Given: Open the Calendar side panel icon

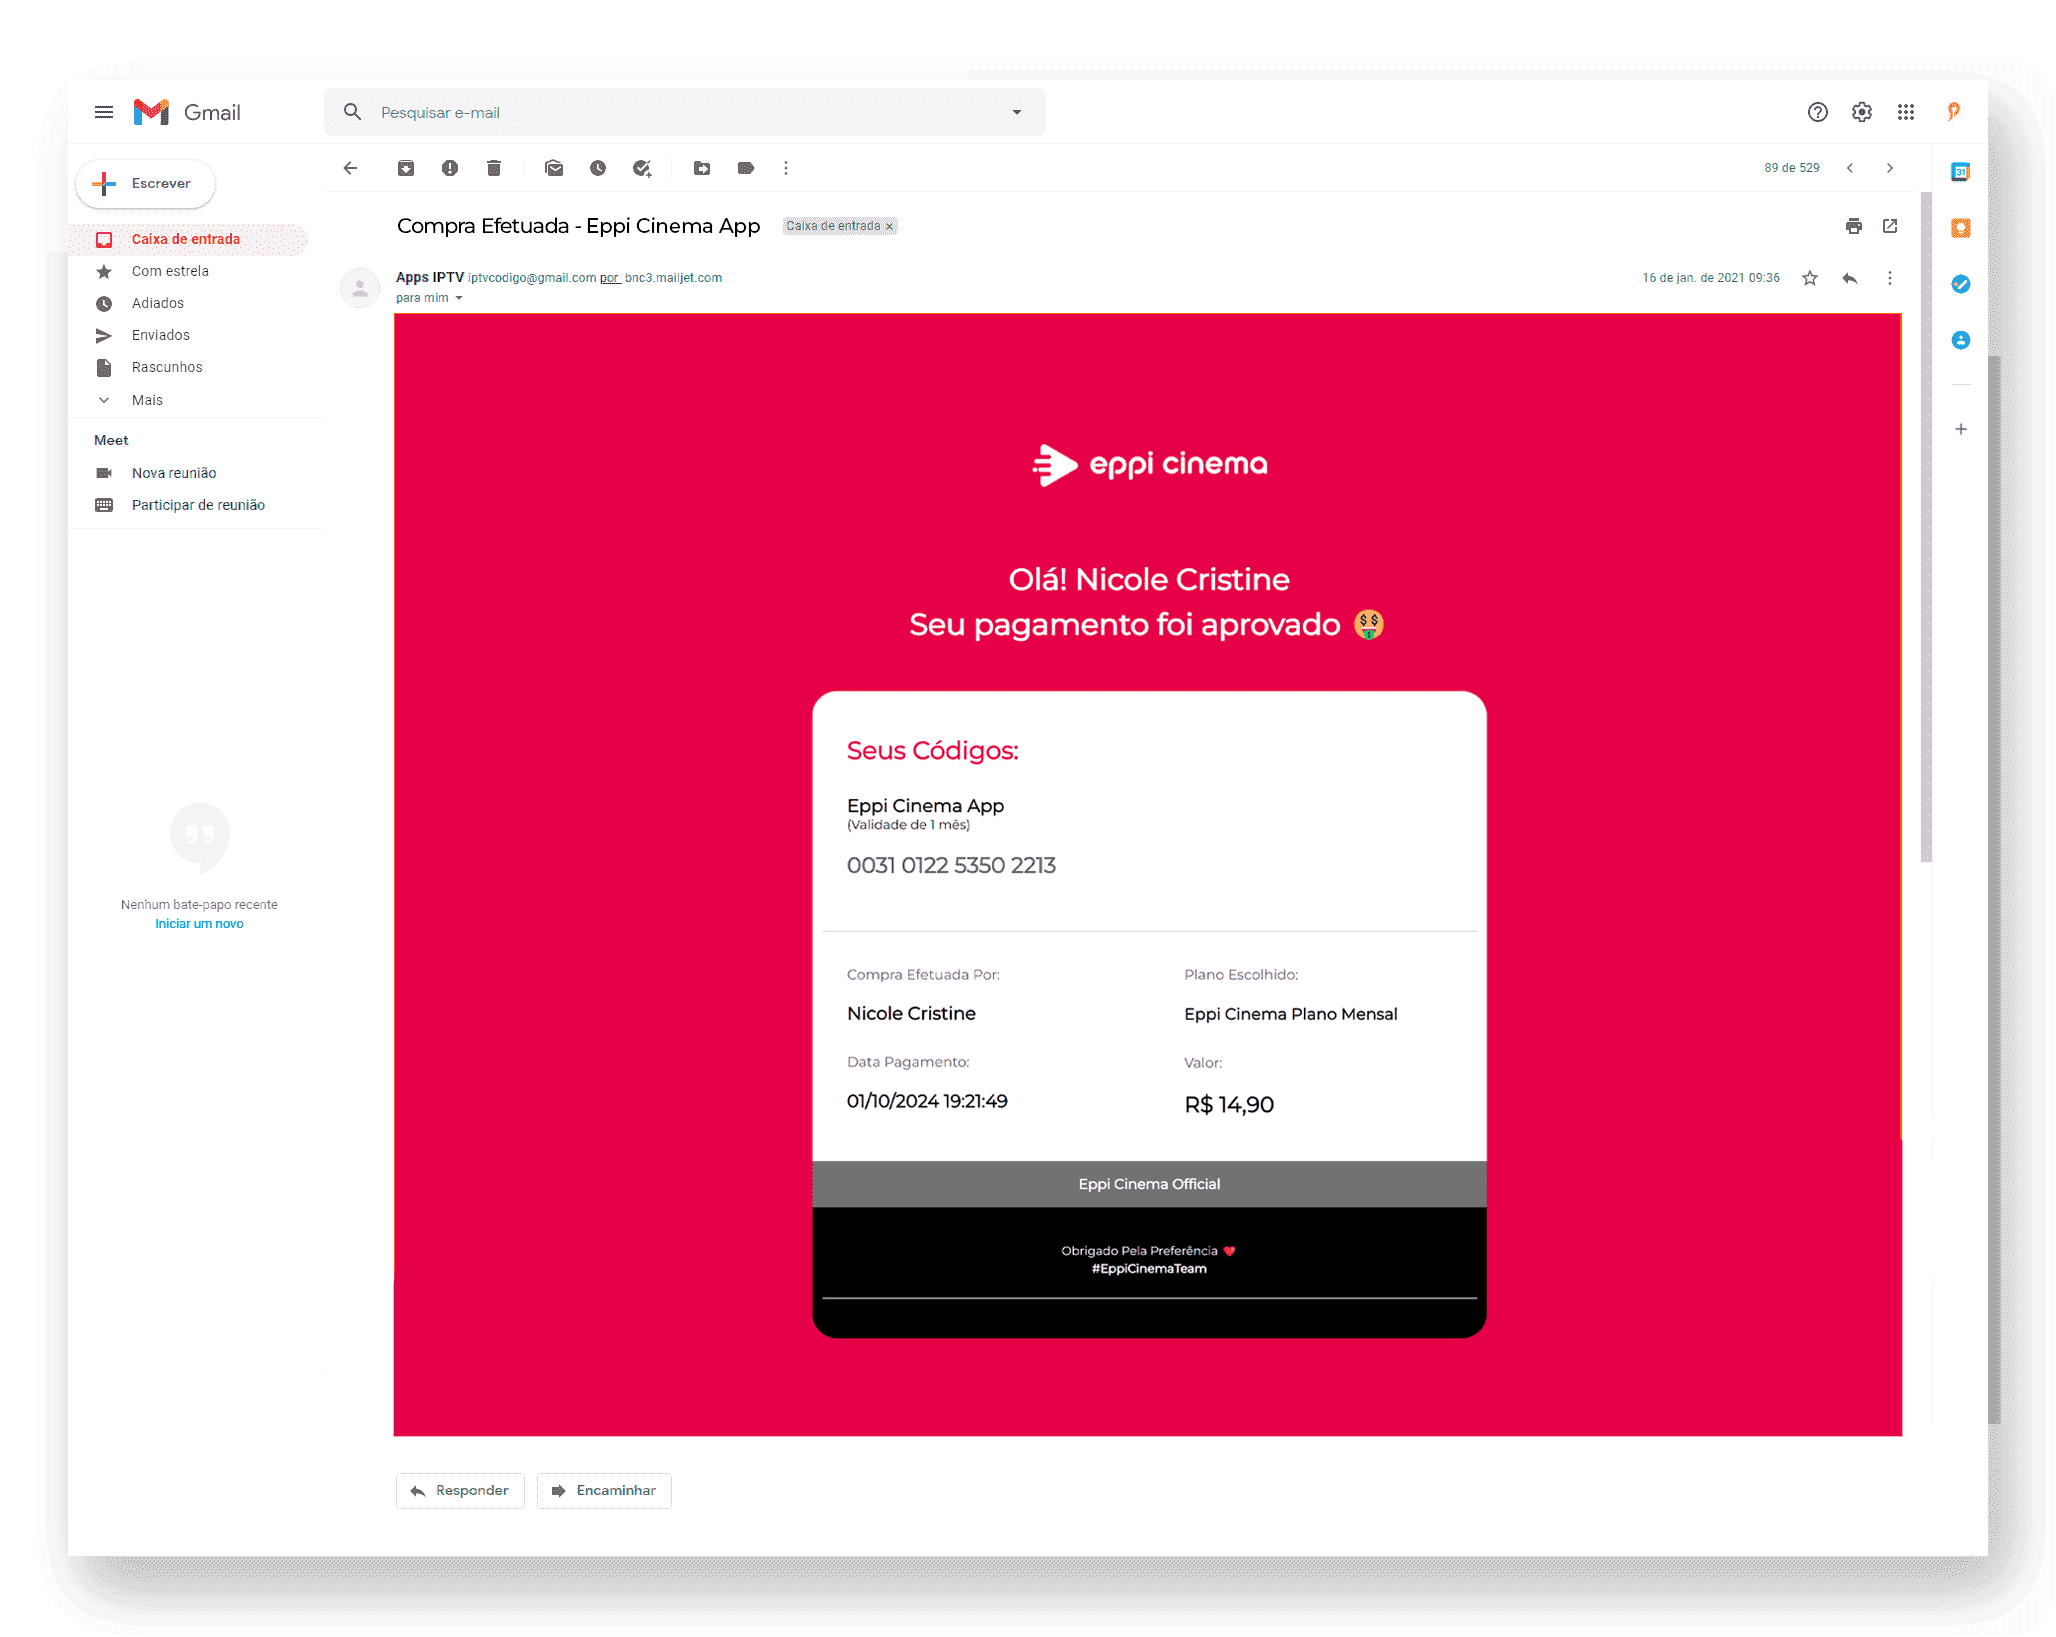Looking at the screenshot, I should (1961, 172).
